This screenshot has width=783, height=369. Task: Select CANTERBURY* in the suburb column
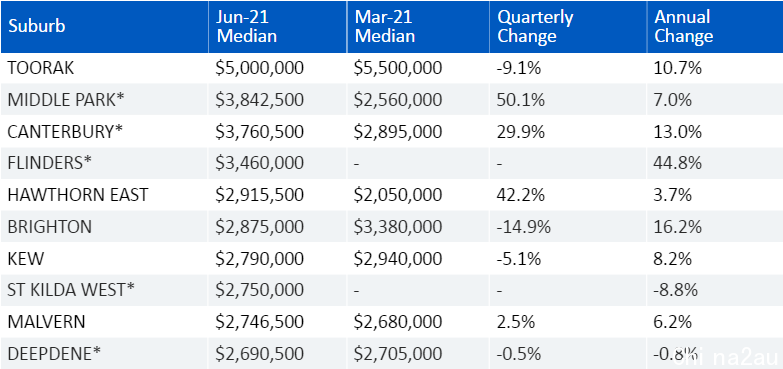[x=65, y=131]
